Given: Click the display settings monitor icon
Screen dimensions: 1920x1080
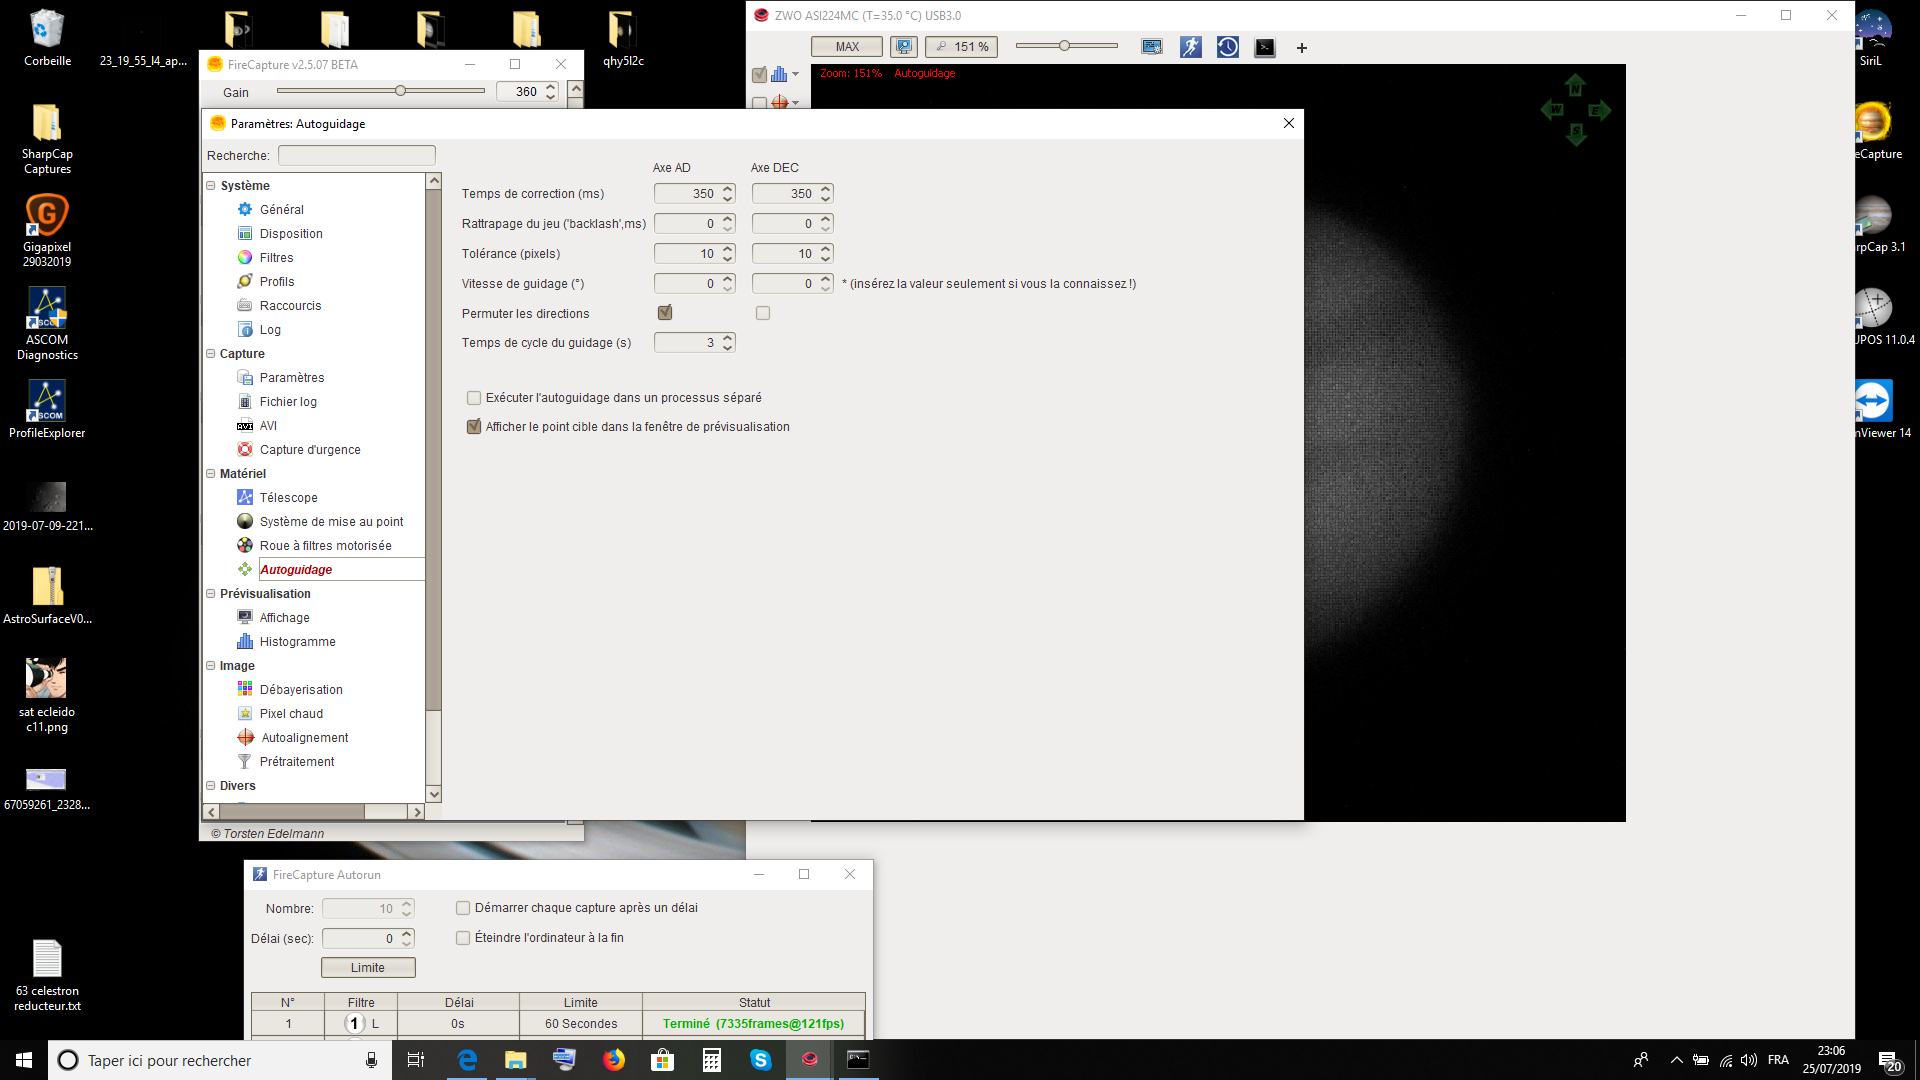Looking at the screenshot, I should [x=1152, y=47].
